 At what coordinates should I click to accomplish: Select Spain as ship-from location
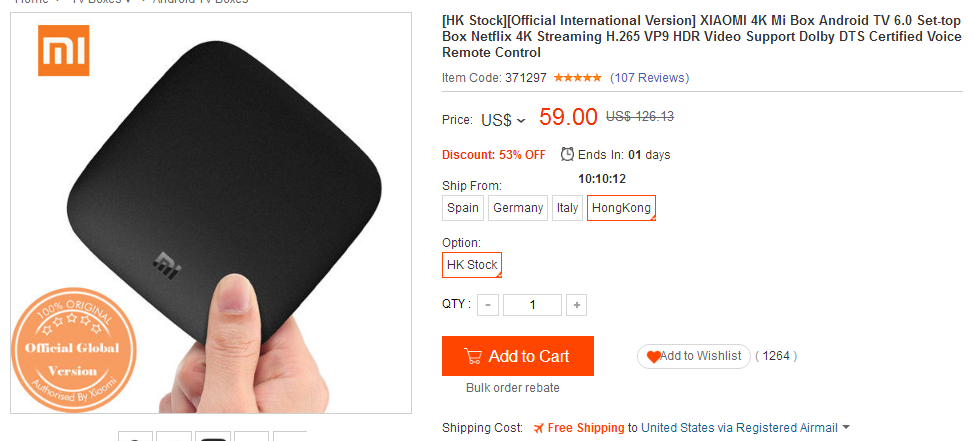pos(463,208)
